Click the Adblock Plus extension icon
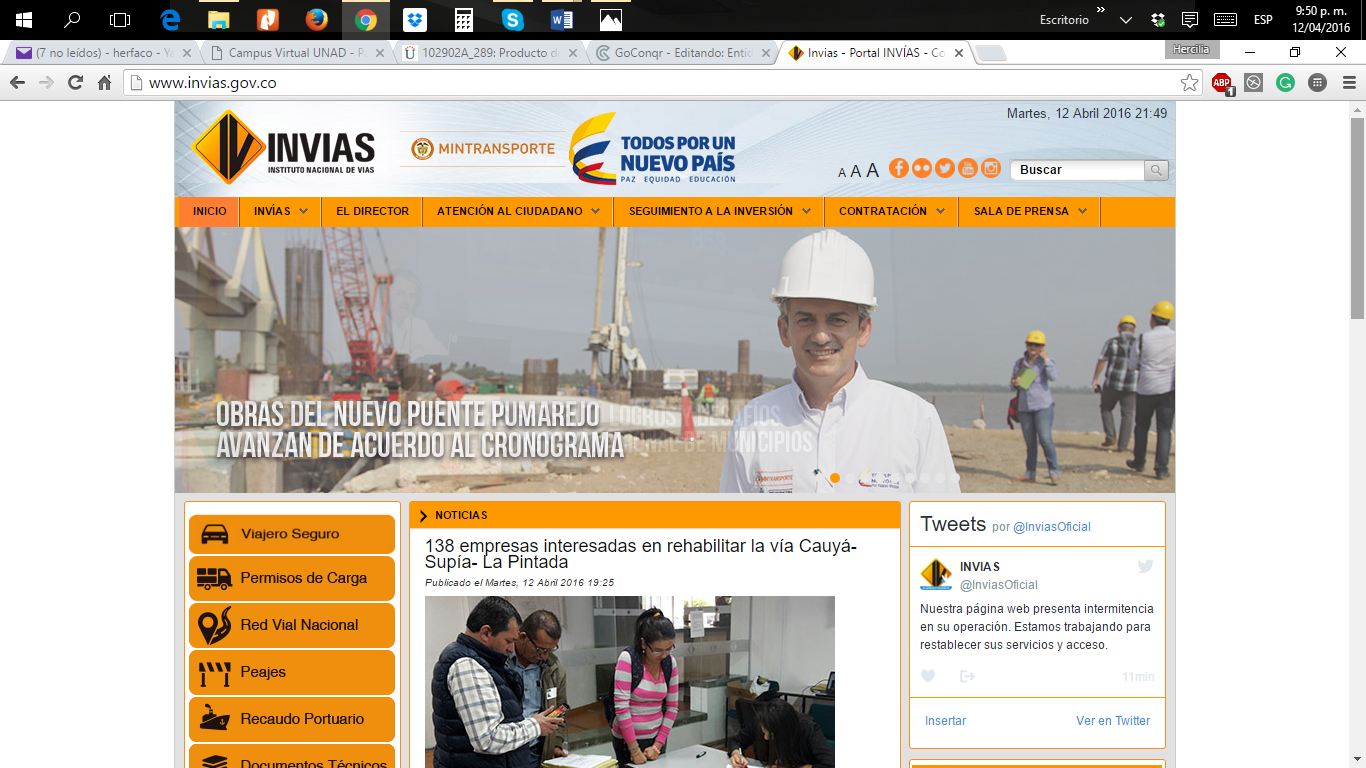The width and height of the screenshot is (1366, 768). pyautogui.click(x=1221, y=83)
